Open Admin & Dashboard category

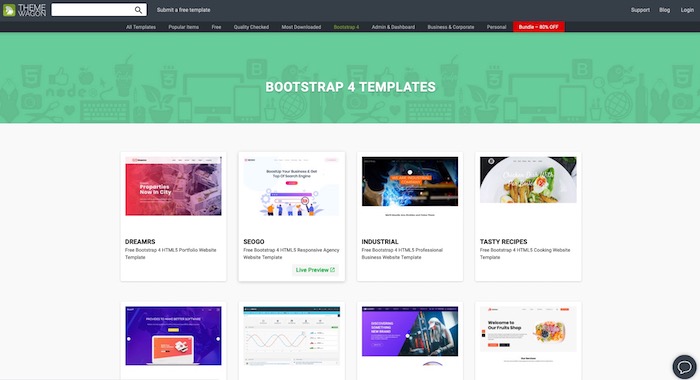pos(393,27)
